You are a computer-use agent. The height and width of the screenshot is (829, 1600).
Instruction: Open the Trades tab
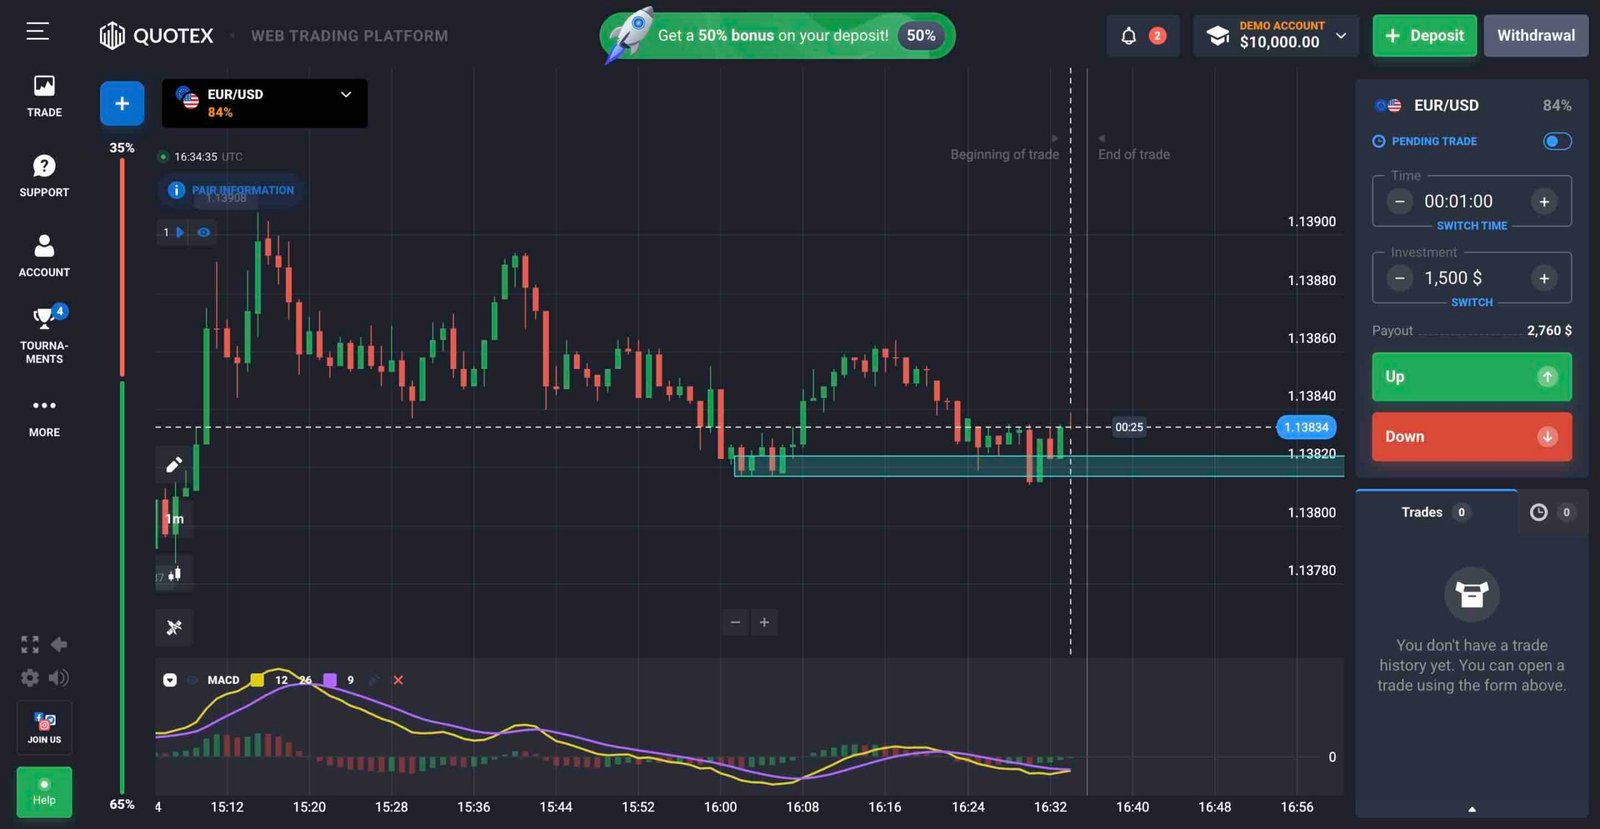pyautogui.click(x=1435, y=512)
